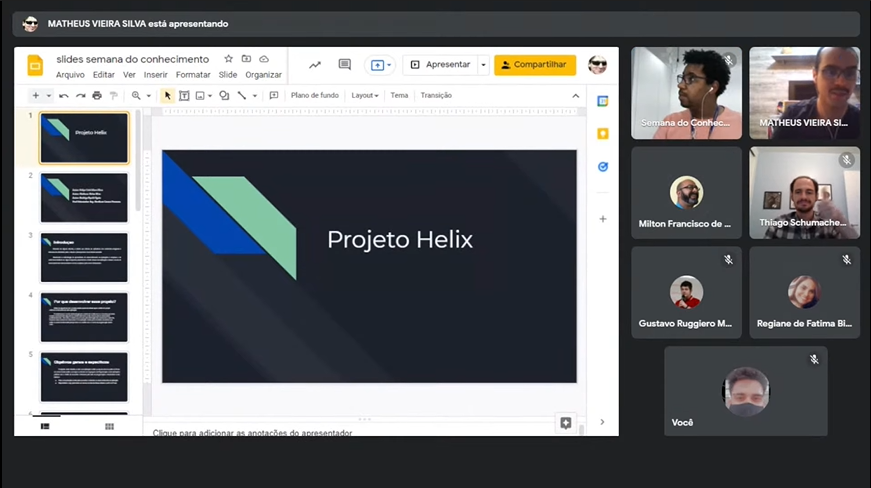Open the Inserir menu
871x488 pixels.
(155, 75)
